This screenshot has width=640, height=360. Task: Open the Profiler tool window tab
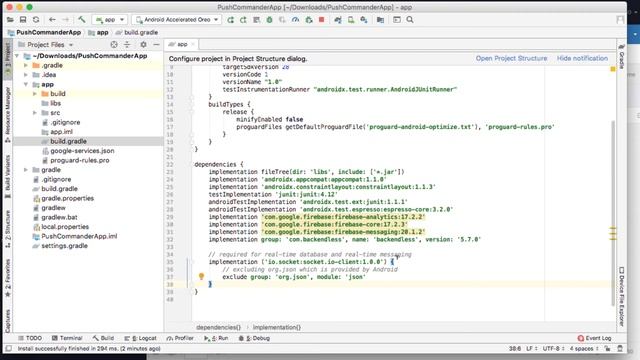180,338
